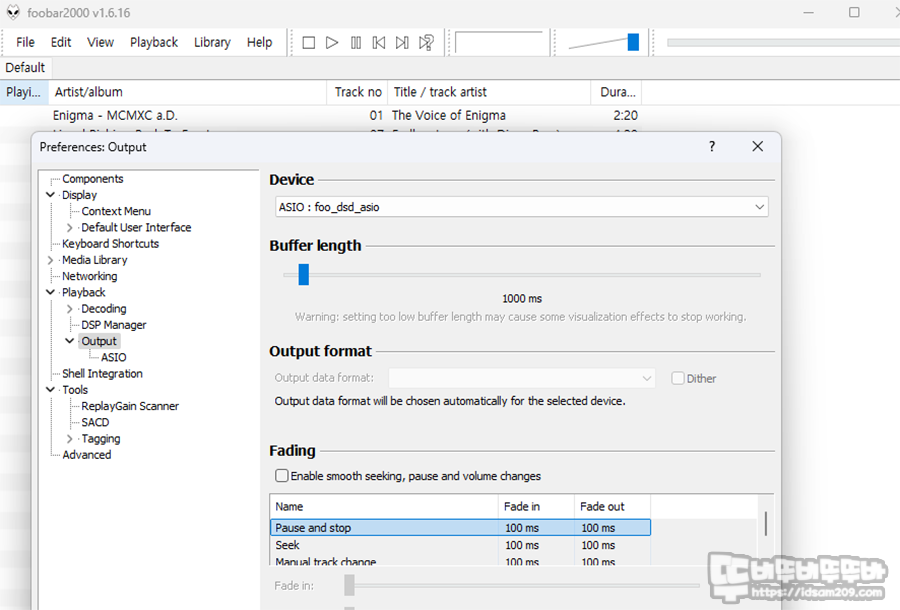Click the Fade in slider handle
The image size is (900, 610).
point(349,586)
